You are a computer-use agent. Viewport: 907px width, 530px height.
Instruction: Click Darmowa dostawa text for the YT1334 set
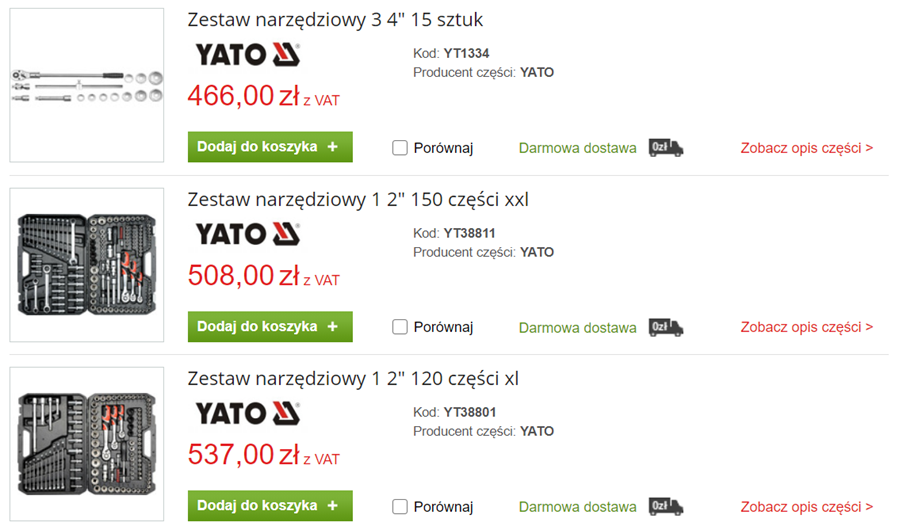click(x=577, y=148)
